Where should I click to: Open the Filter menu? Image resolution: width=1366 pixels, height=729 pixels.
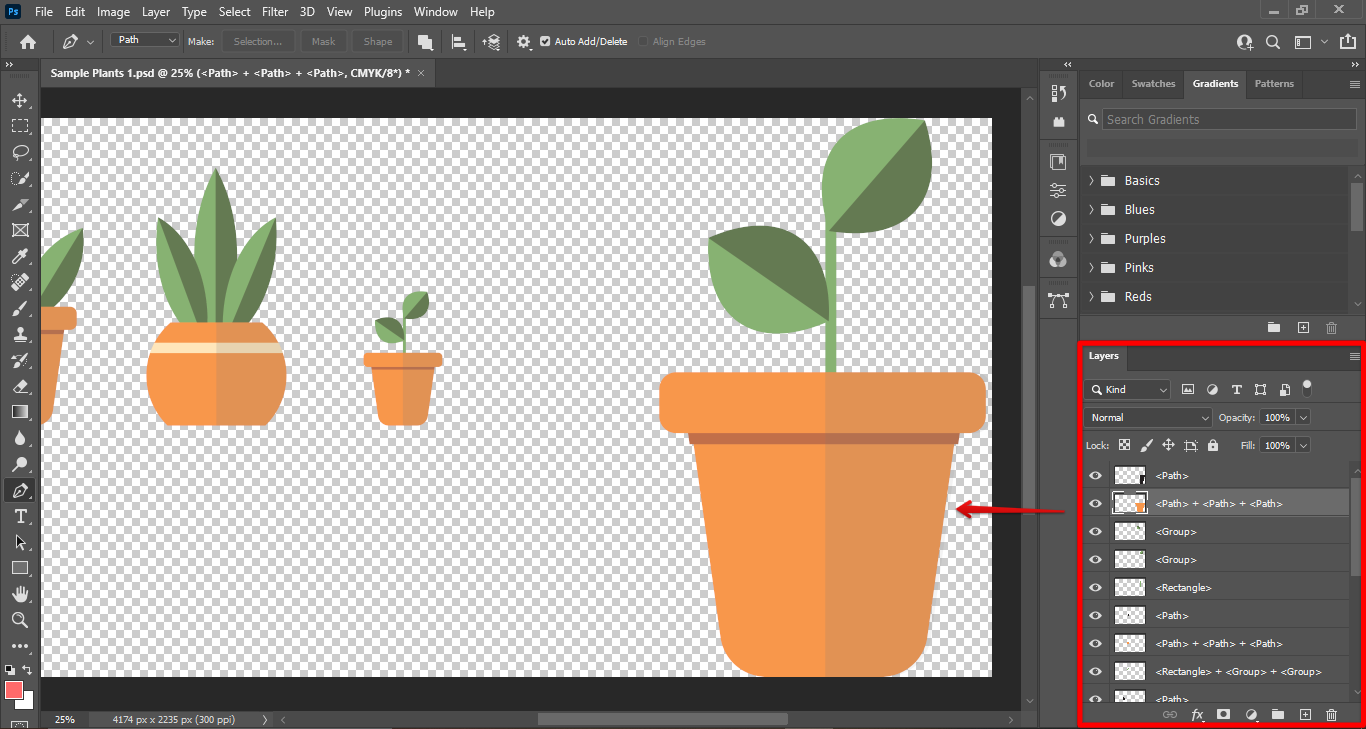[x=276, y=12]
